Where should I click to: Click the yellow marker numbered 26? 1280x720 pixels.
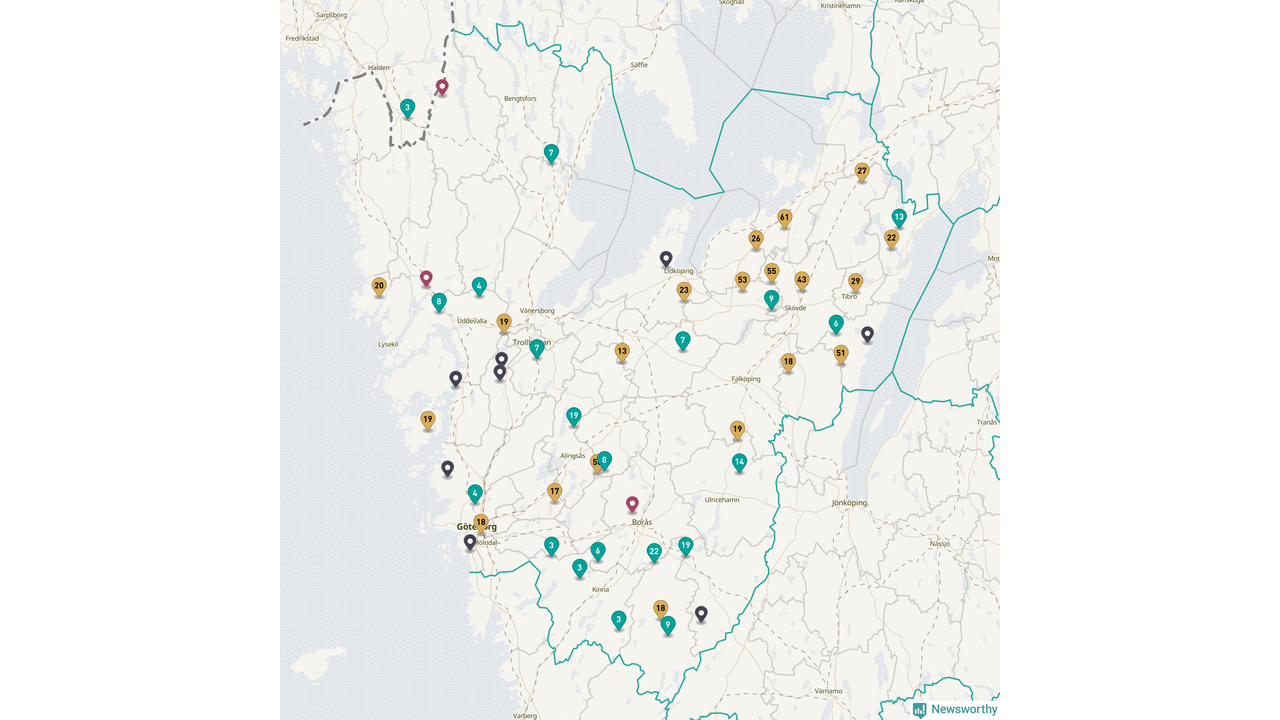tap(756, 238)
